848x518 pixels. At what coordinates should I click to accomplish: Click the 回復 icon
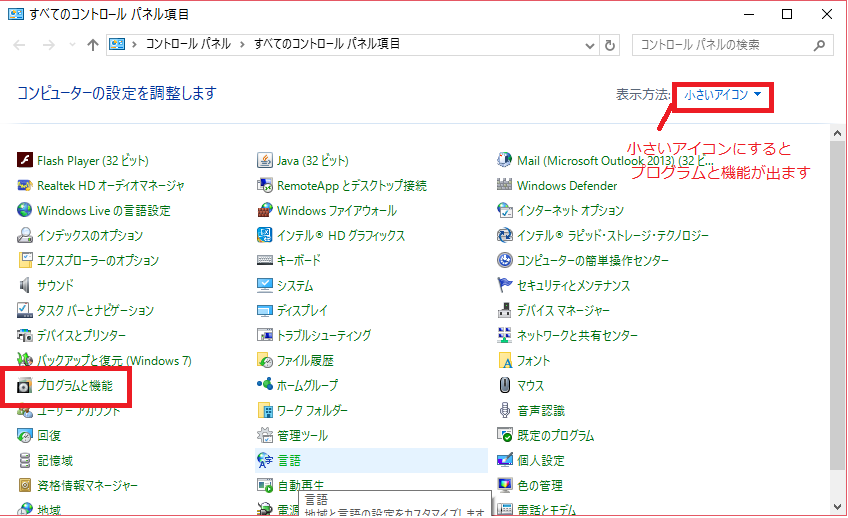coord(25,435)
